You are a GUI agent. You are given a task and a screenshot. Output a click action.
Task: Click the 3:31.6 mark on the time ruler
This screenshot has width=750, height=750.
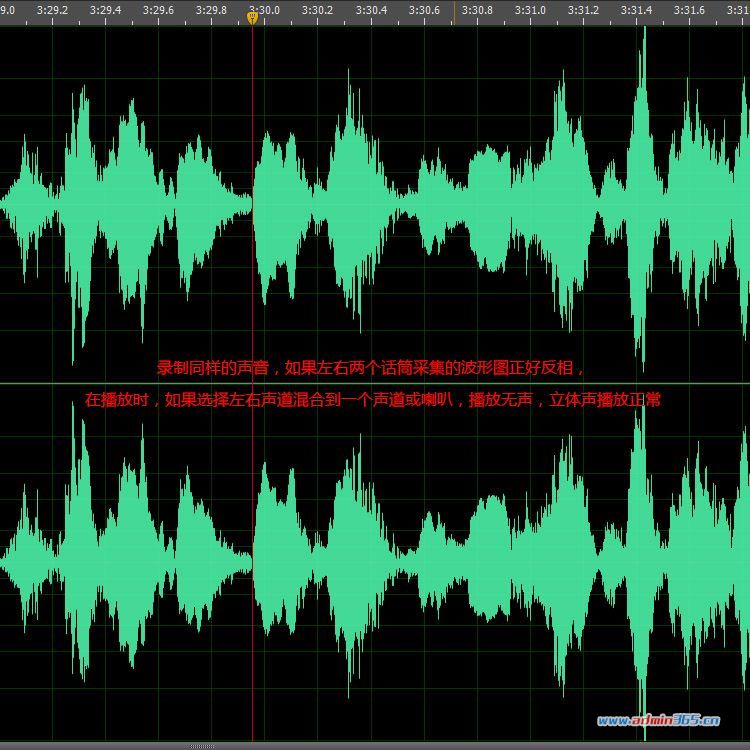click(689, 10)
